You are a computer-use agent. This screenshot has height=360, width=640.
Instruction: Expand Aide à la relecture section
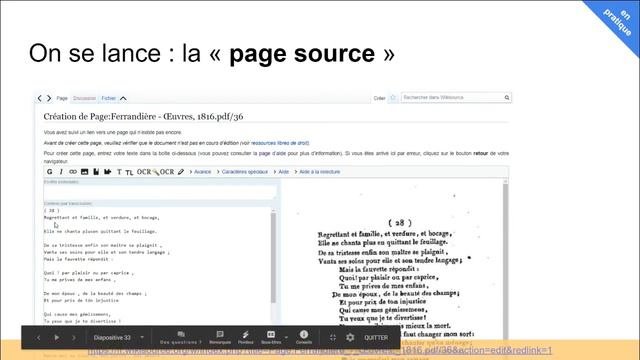pos(317,172)
